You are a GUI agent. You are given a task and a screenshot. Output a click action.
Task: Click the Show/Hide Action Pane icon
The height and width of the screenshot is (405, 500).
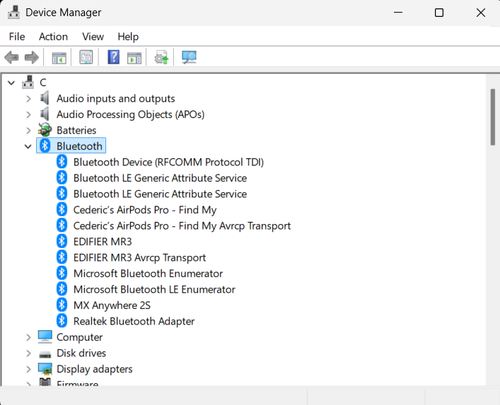(x=134, y=57)
